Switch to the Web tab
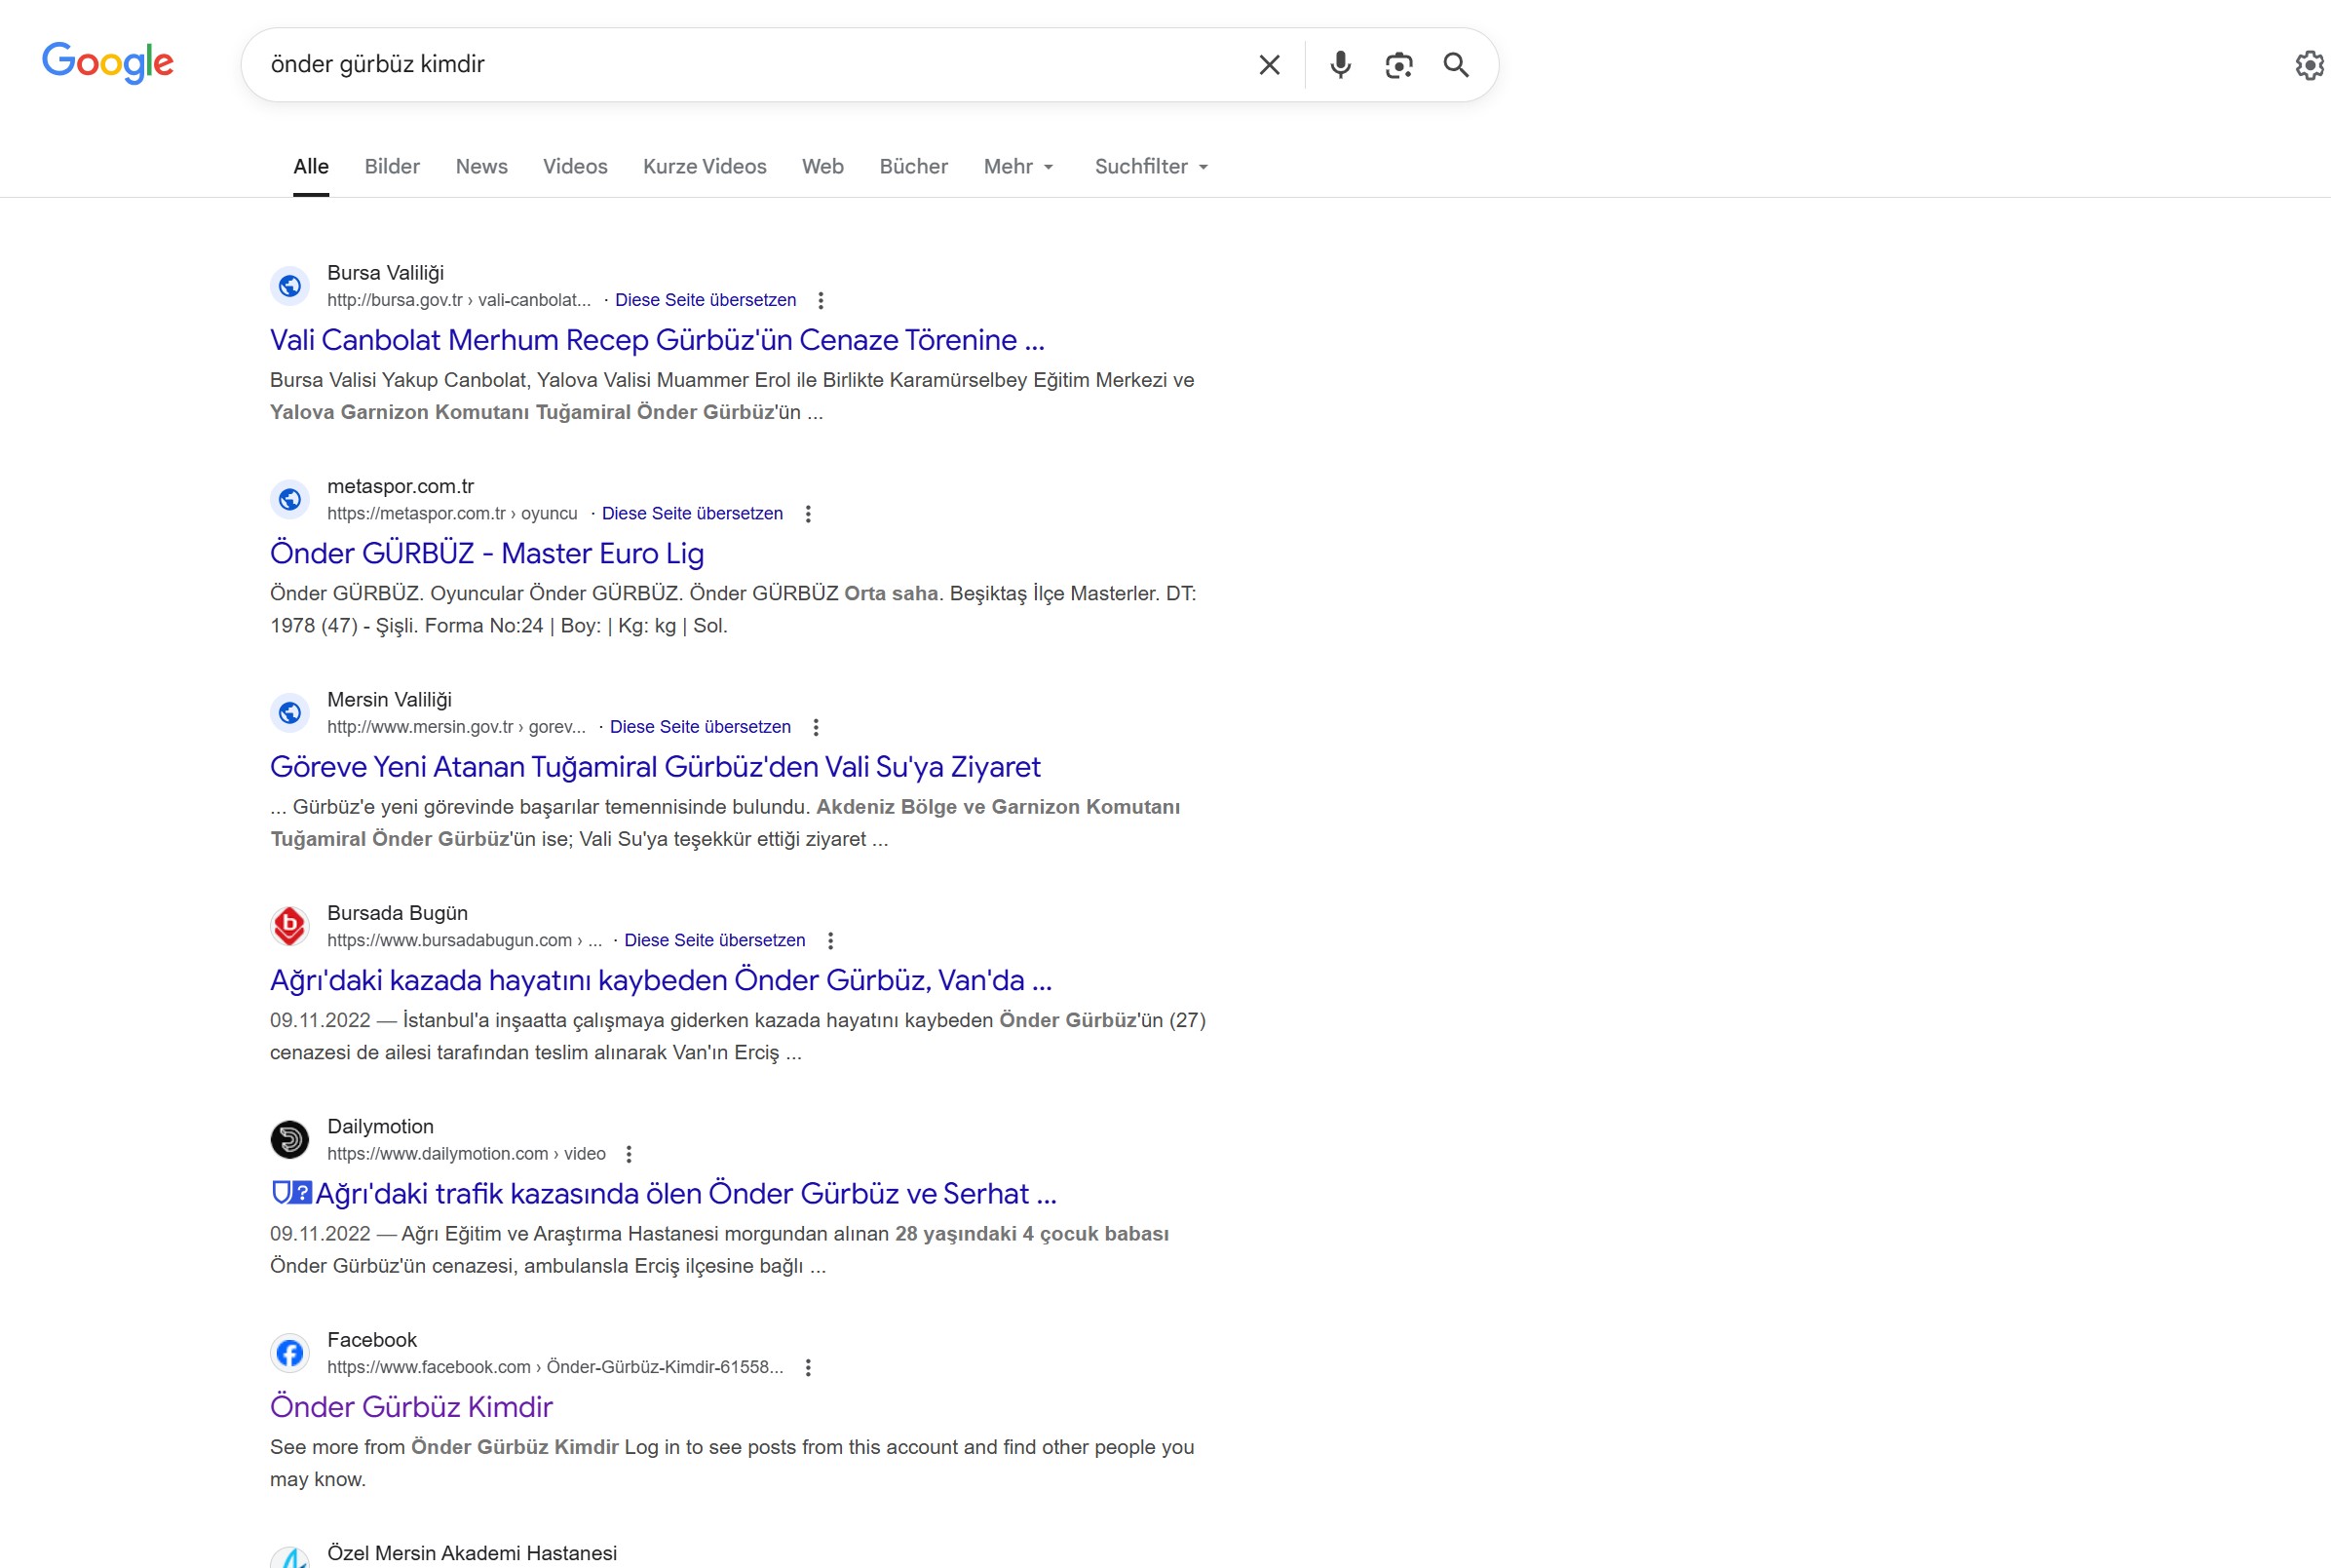 tap(822, 167)
